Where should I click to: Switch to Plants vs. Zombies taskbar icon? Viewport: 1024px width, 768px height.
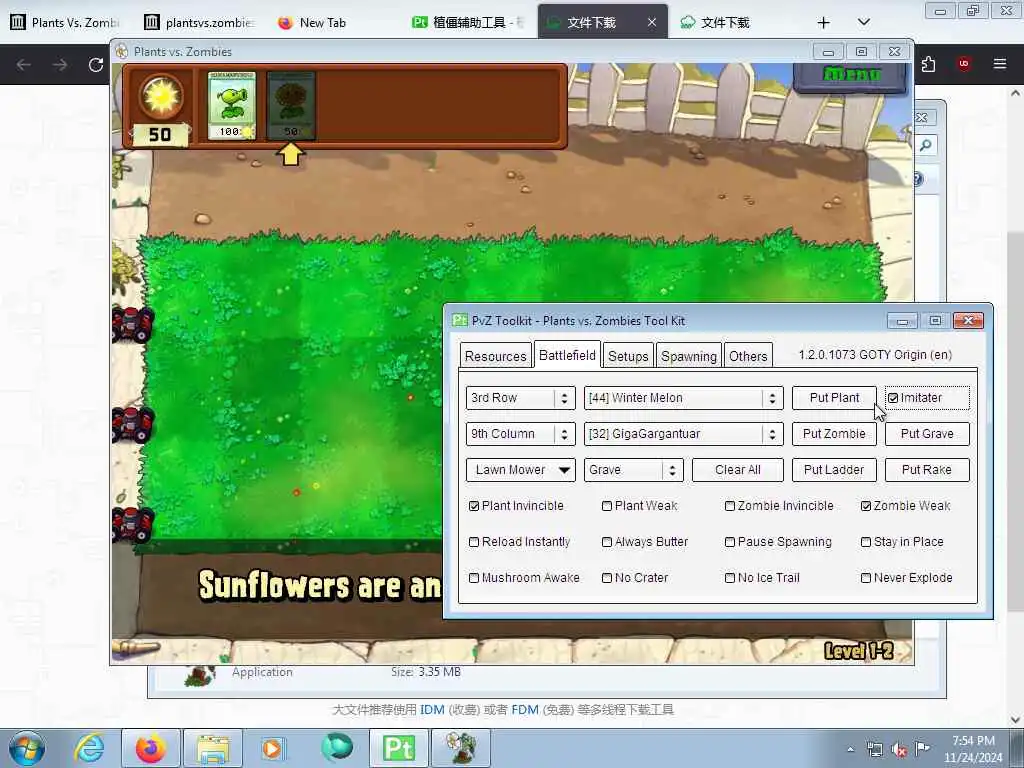[x=461, y=748]
